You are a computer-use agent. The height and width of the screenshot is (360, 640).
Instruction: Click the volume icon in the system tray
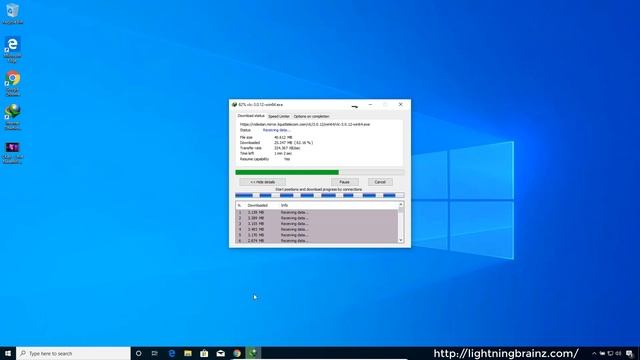click(618, 354)
